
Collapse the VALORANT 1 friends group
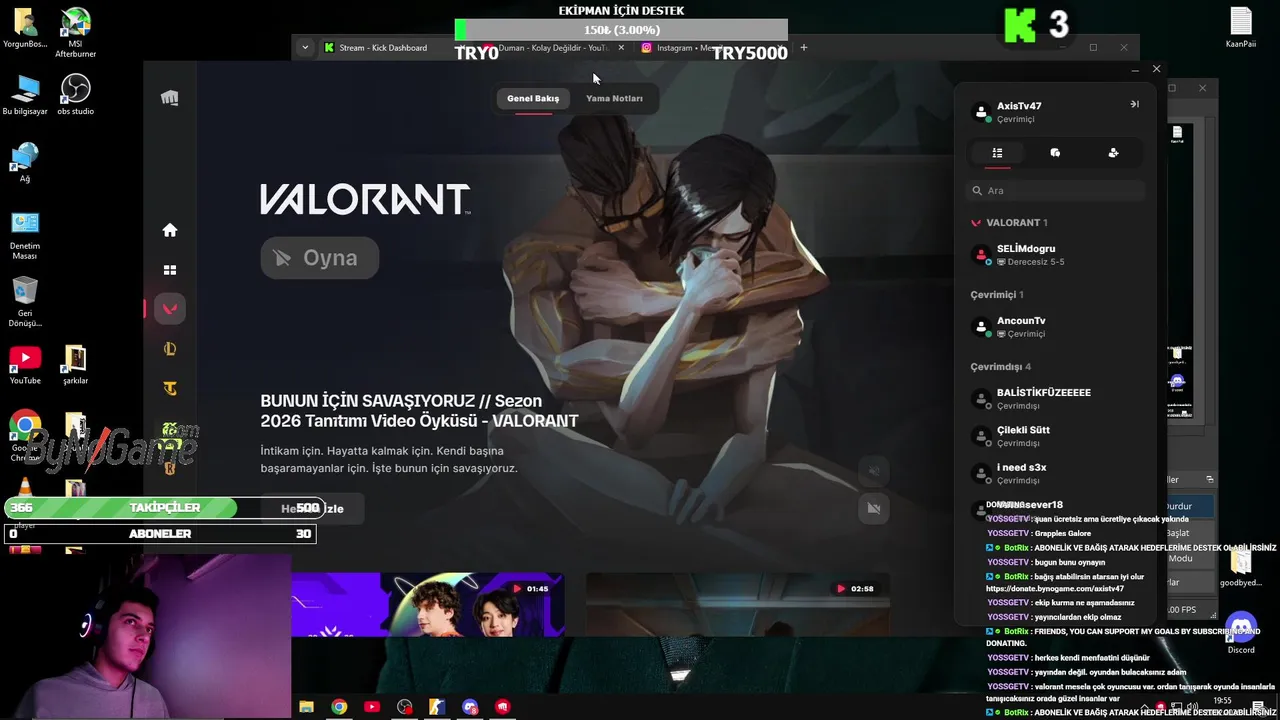[x=1010, y=222]
